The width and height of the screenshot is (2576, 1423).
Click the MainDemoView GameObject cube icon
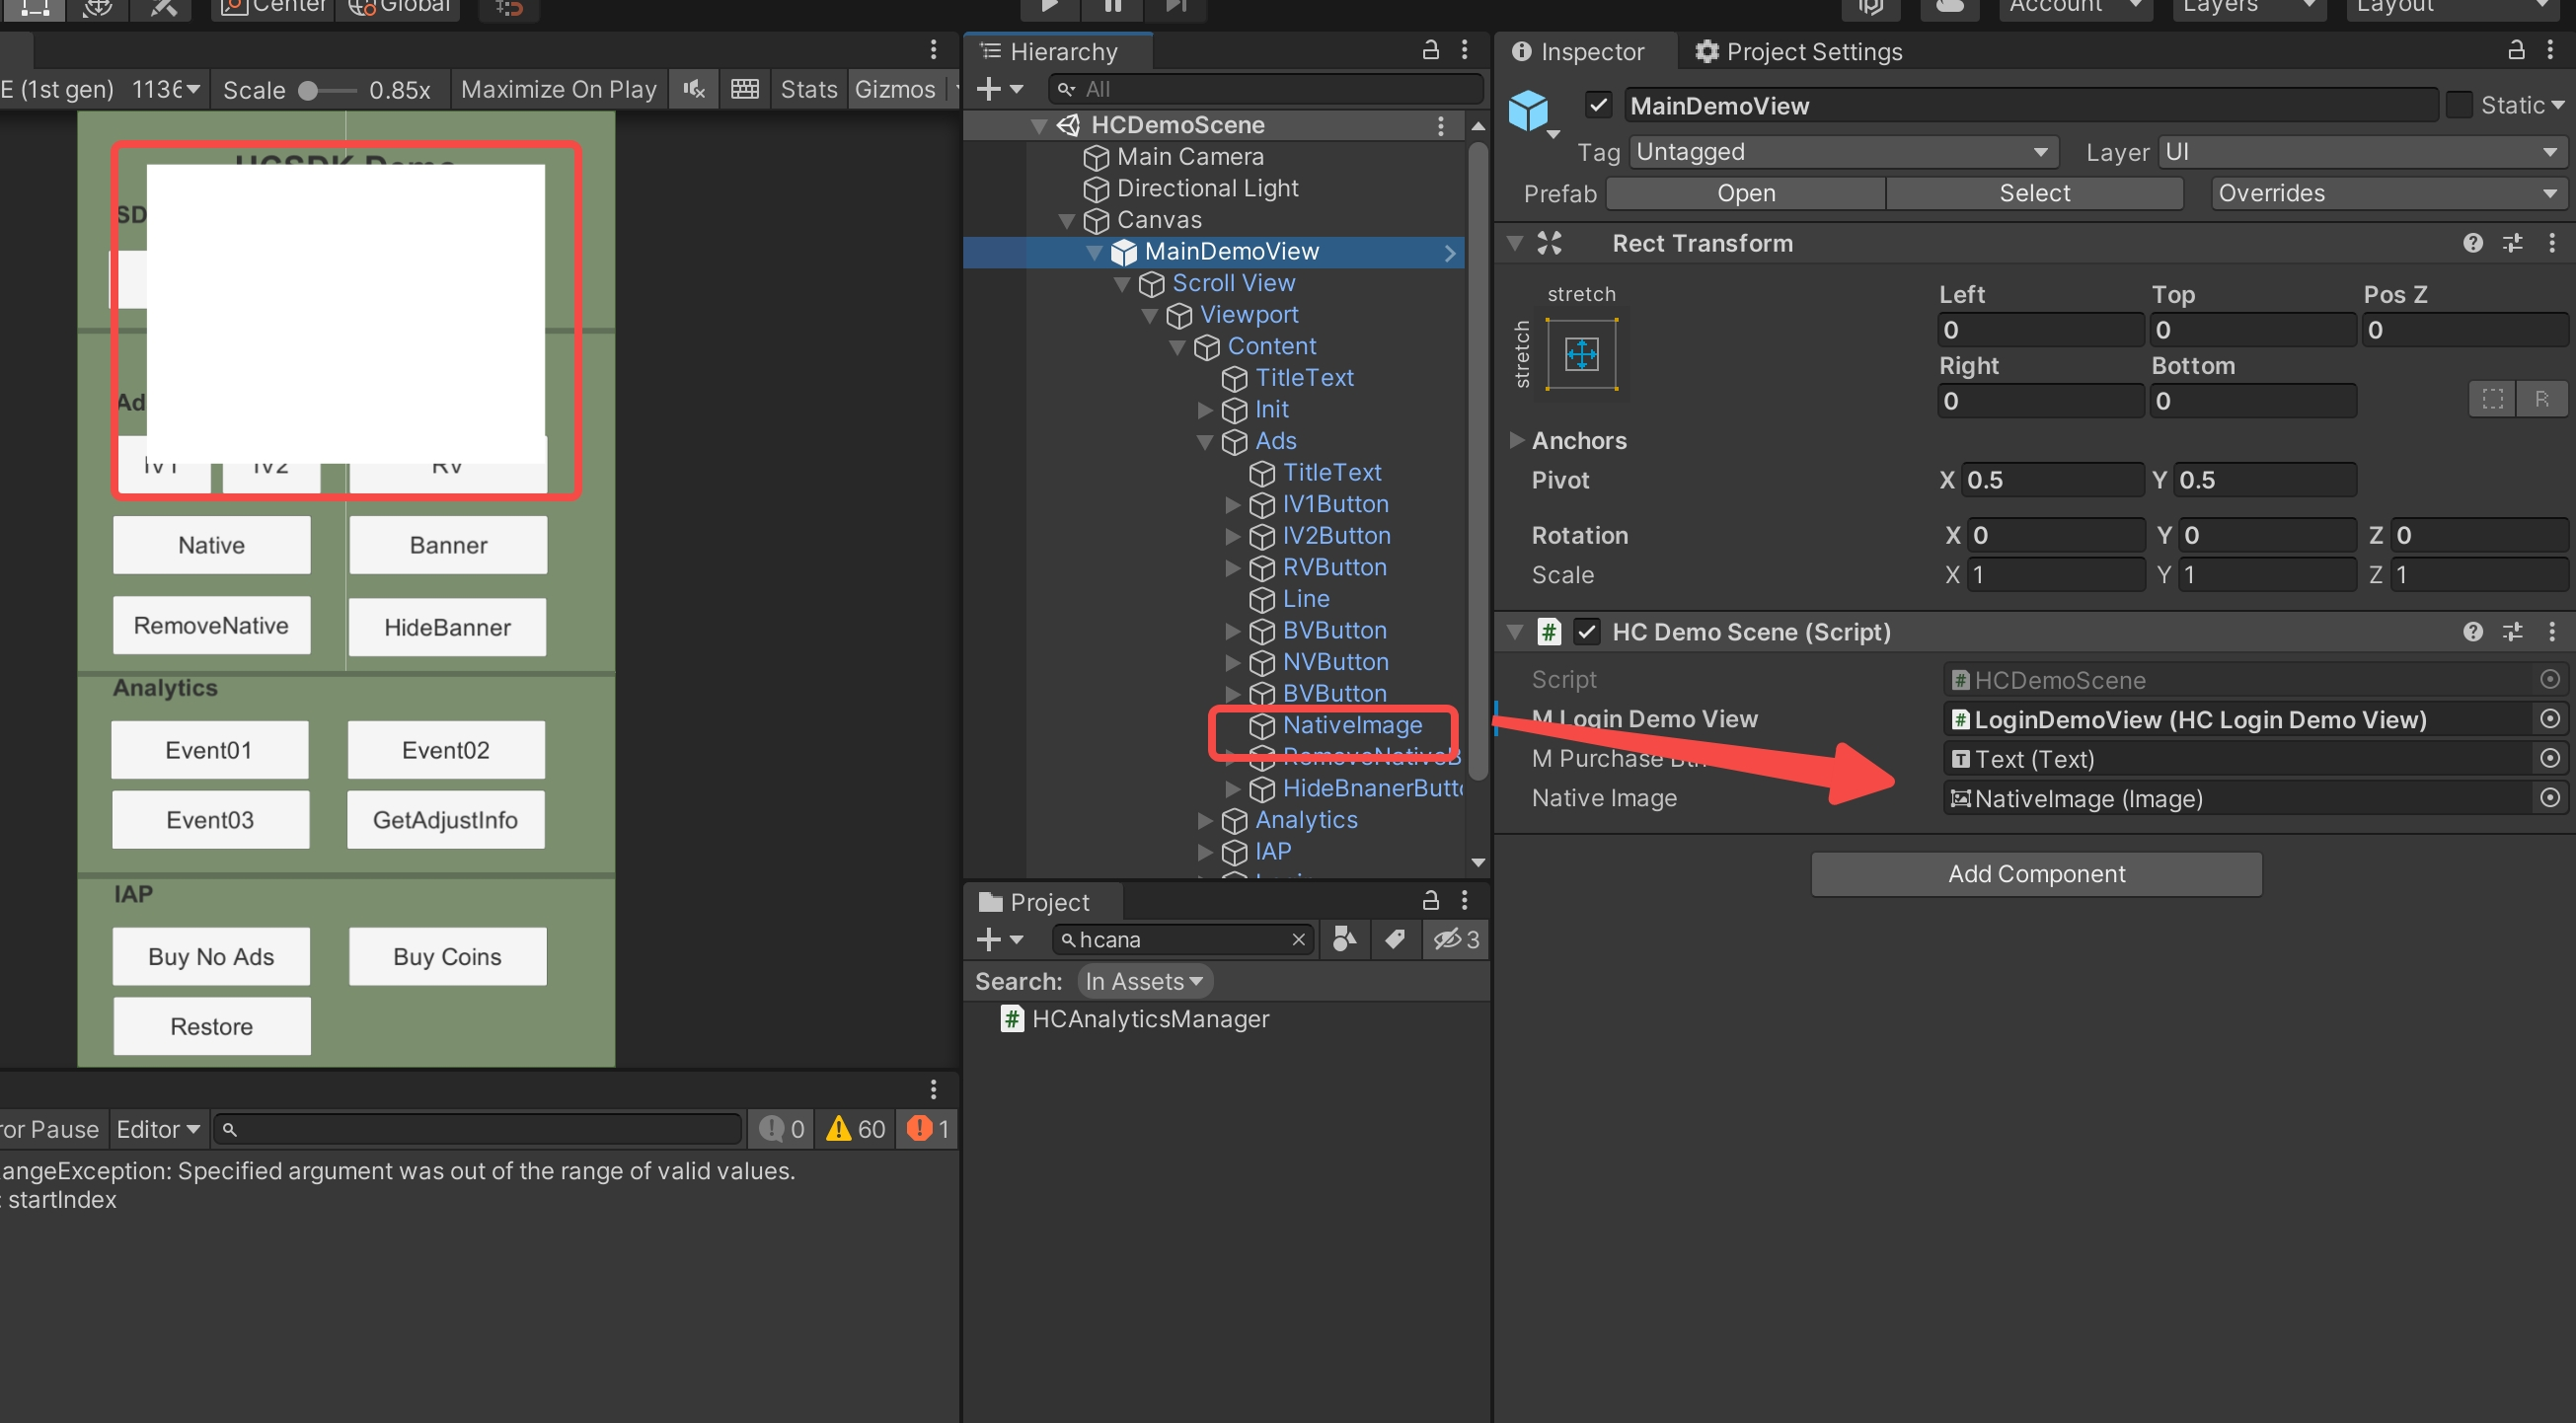(1530, 112)
